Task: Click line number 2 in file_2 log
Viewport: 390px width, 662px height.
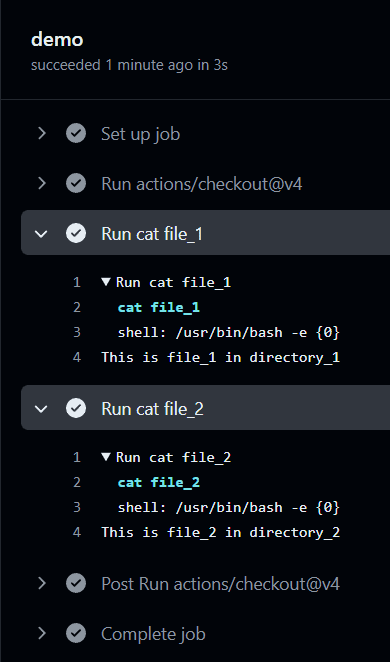Action: tap(76, 482)
